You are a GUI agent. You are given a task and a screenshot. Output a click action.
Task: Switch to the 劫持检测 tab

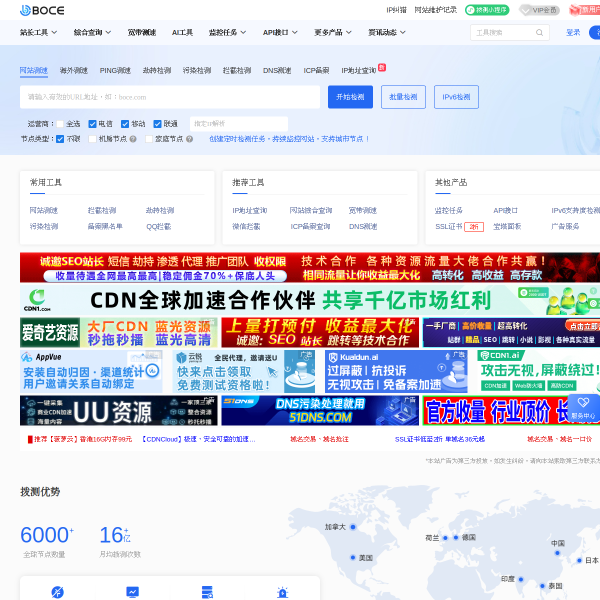click(157, 70)
